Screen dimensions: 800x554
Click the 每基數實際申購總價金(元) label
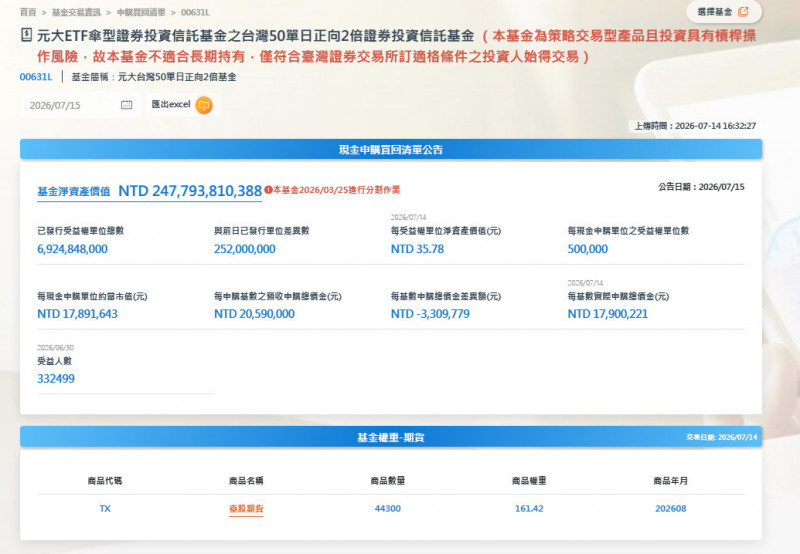coord(618,296)
